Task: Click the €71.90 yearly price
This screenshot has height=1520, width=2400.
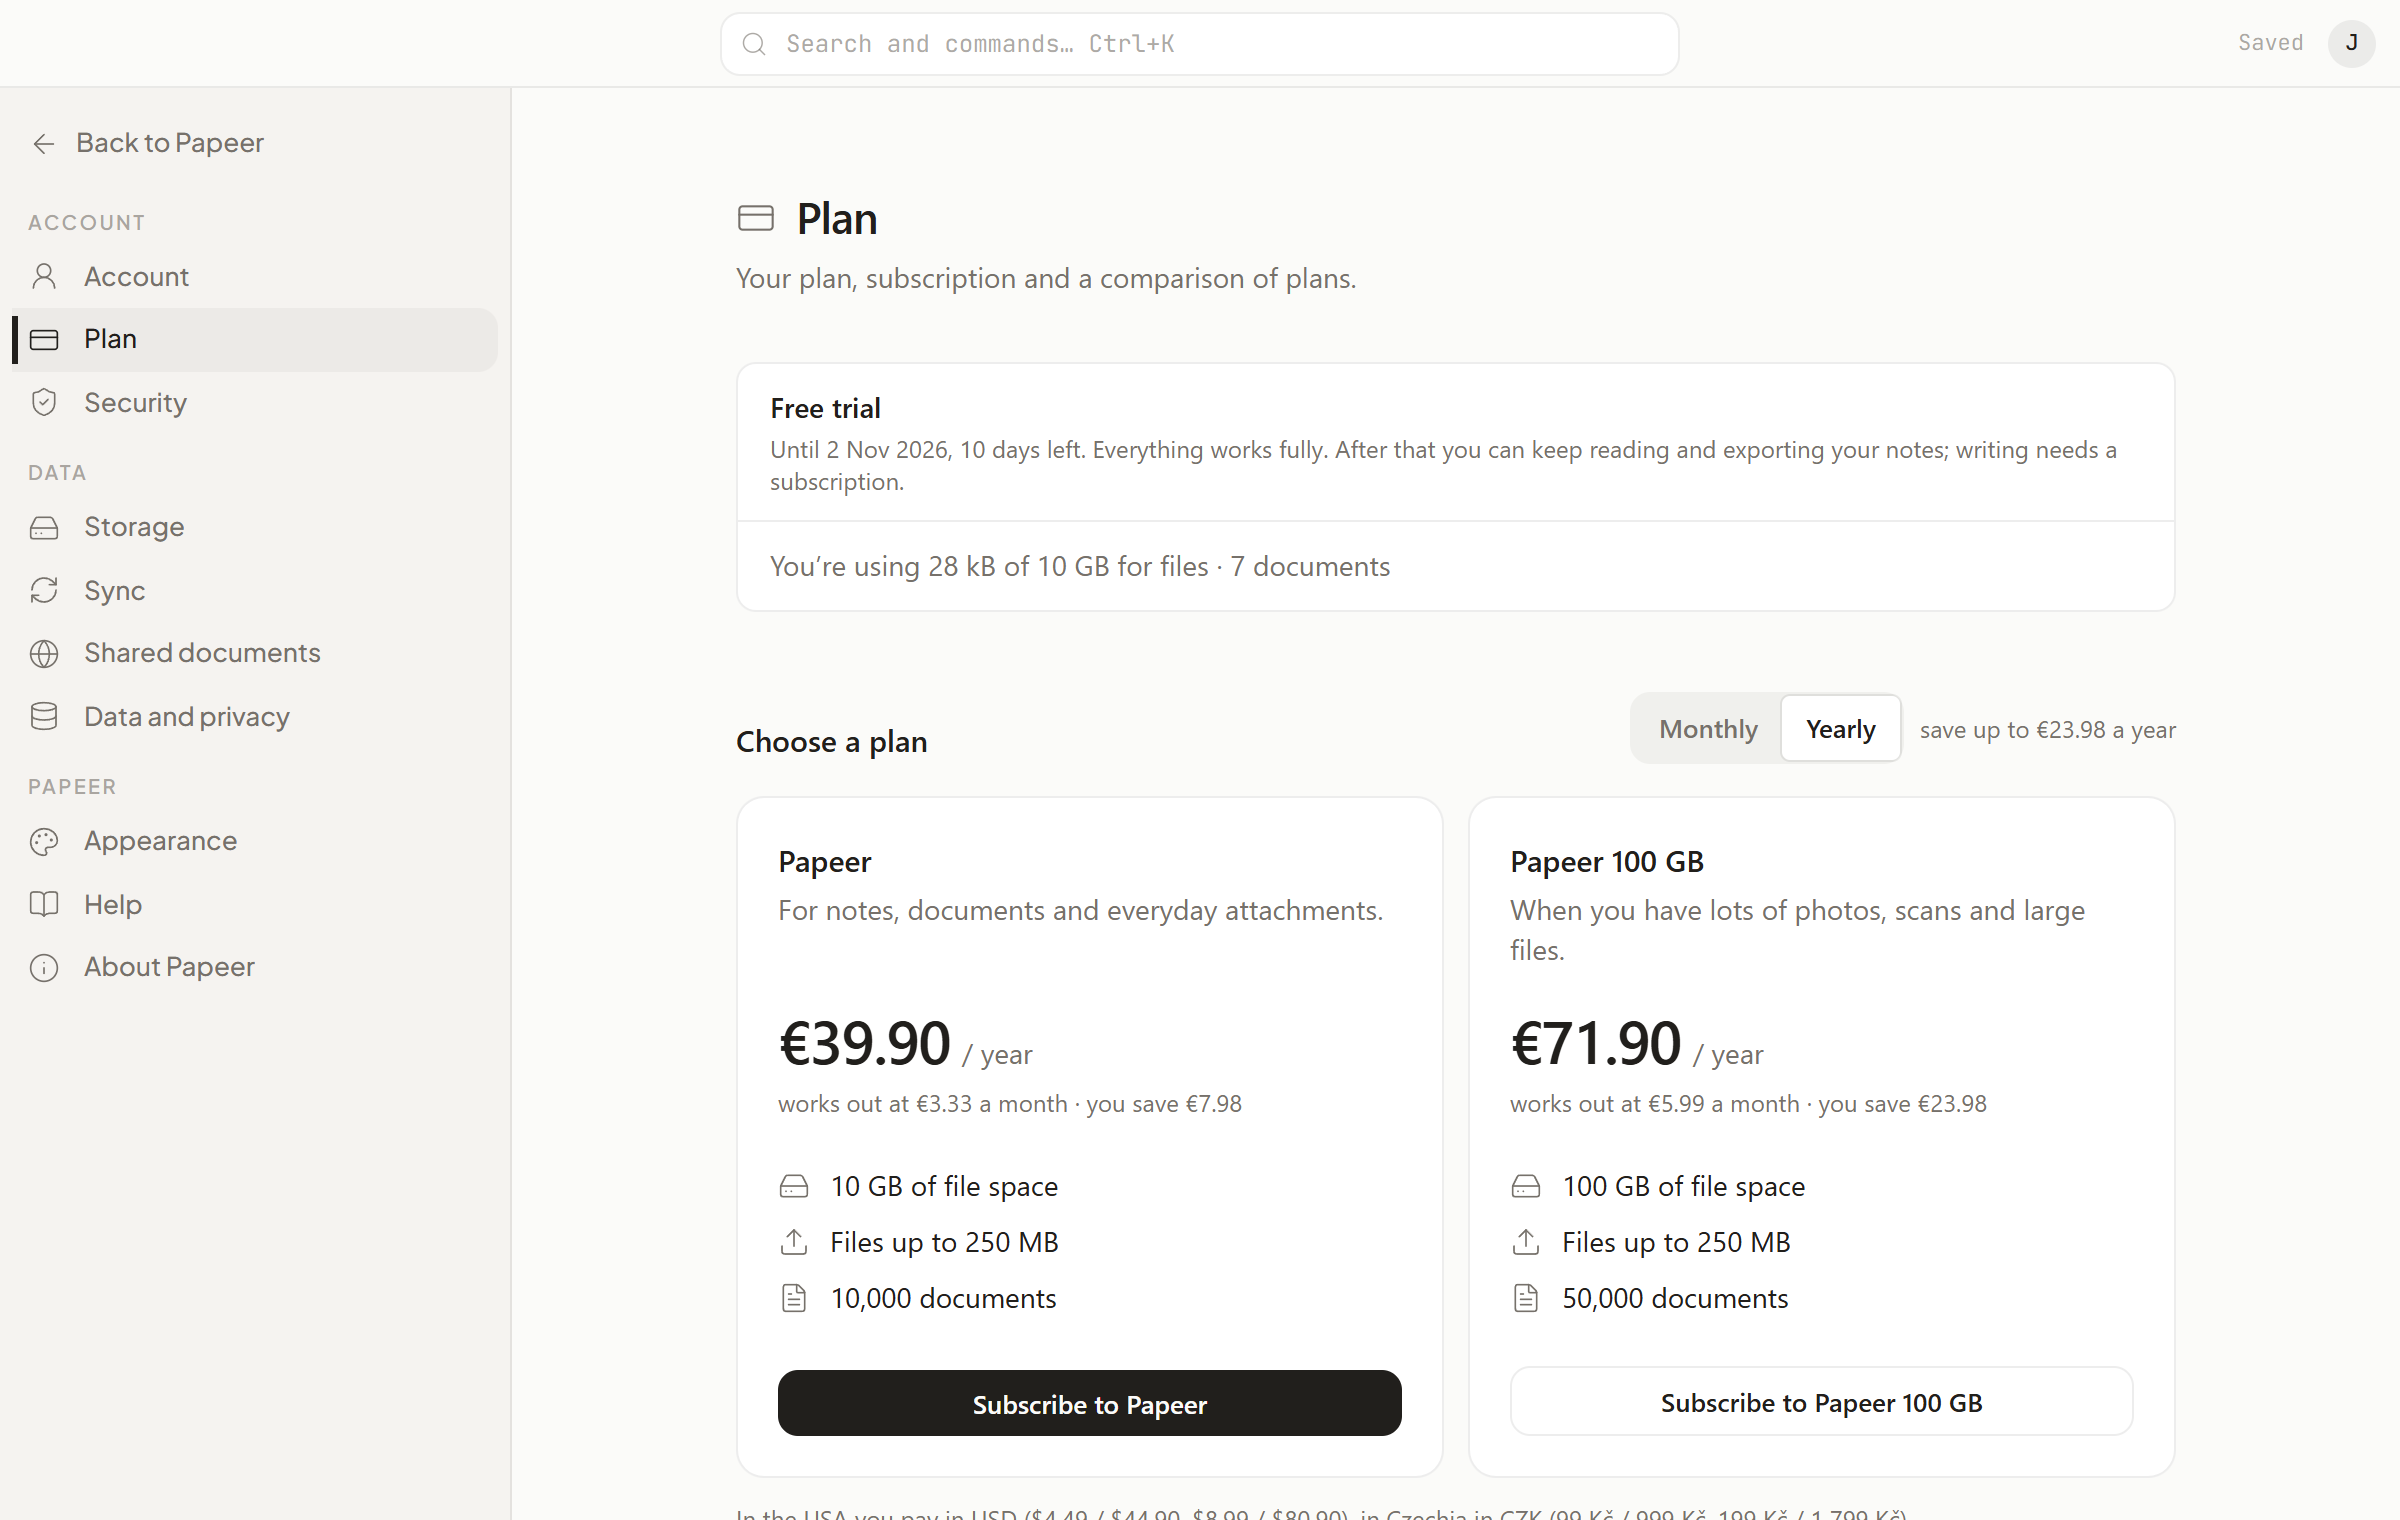Action: (1596, 1044)
